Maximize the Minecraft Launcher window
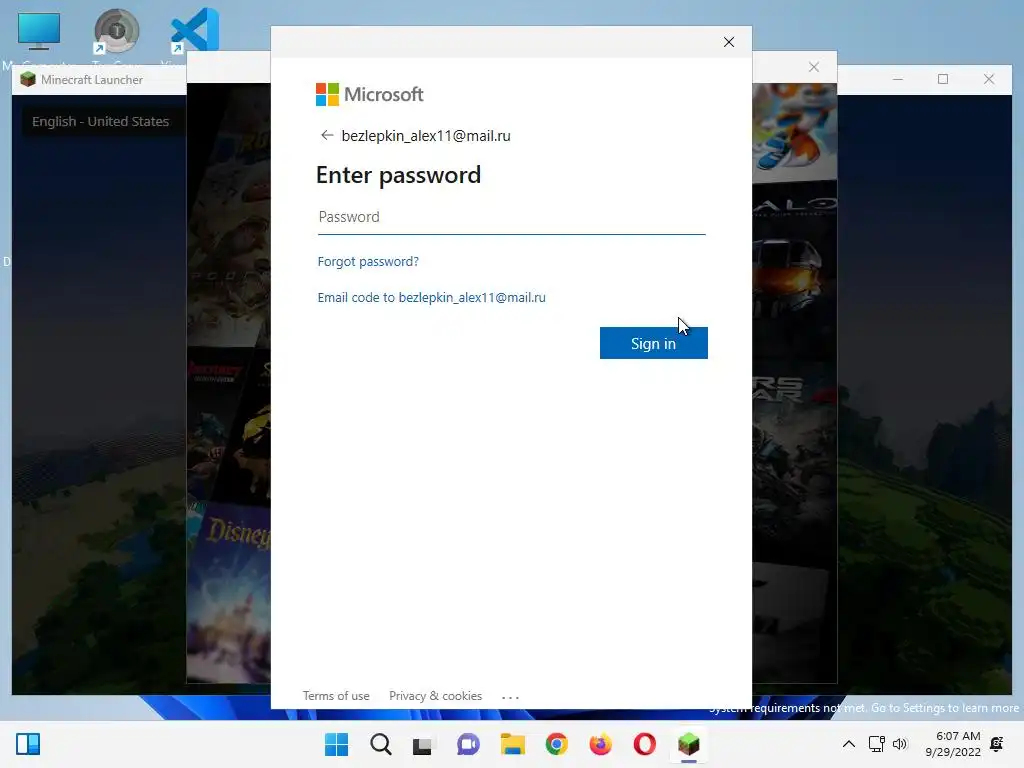 tap(943, 79)
